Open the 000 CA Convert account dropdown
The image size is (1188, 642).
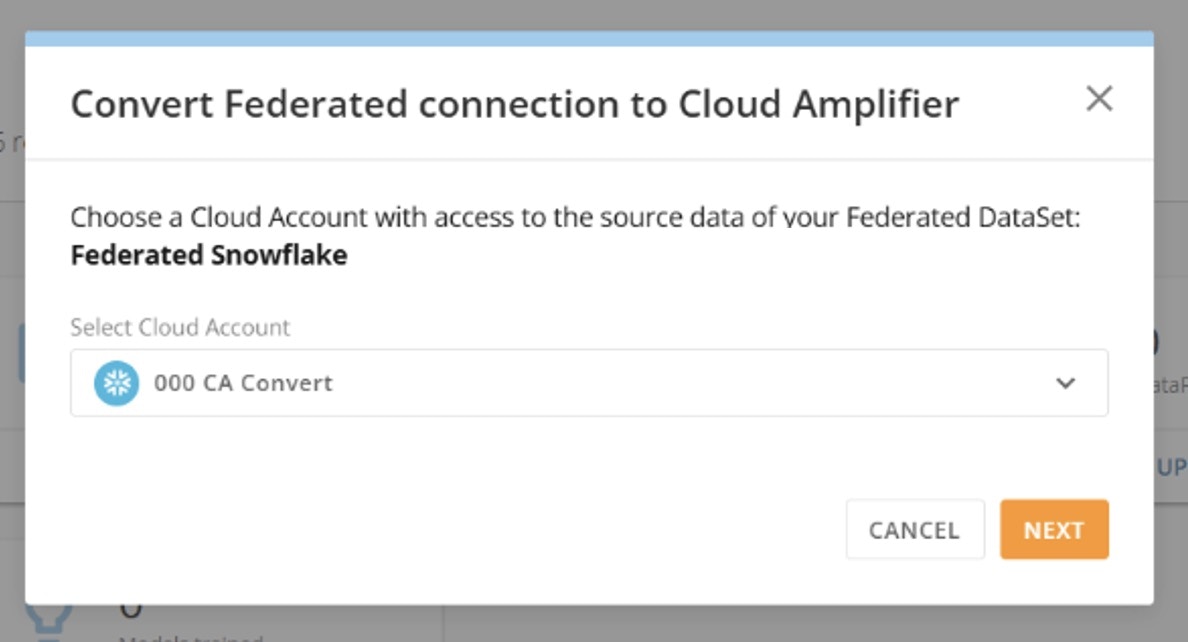click(589, 383)
